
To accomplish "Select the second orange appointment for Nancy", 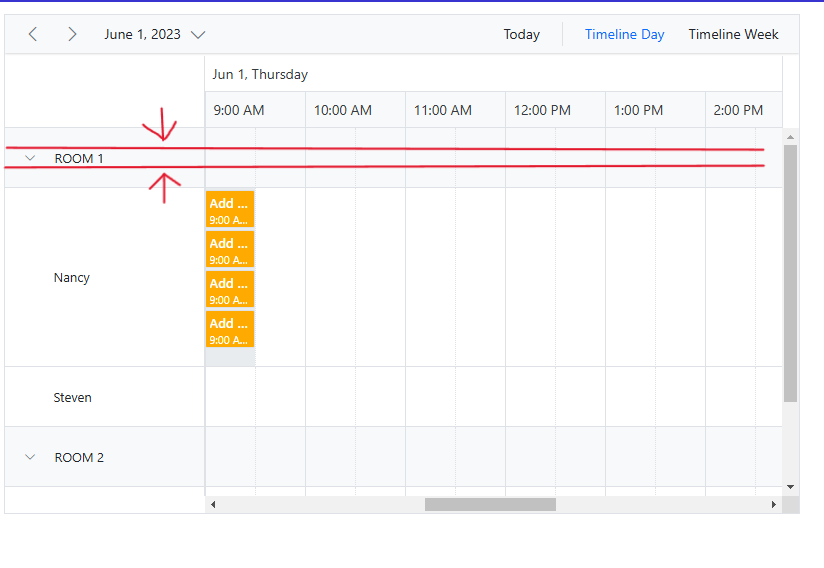I will [x=230, y=250].
